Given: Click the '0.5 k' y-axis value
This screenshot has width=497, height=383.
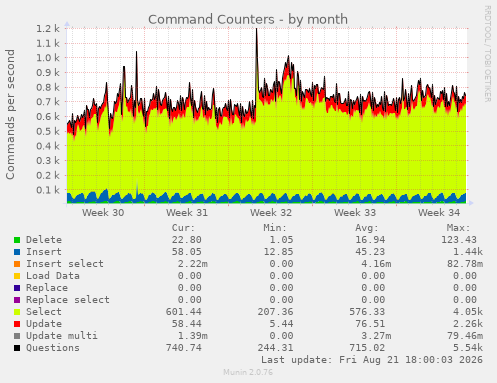Looking at the screenshot, I should point(48,131).
